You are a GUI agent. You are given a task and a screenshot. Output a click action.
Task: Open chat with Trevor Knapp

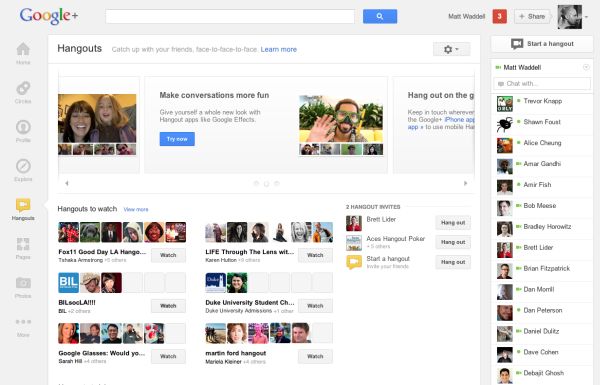point(543,104)
